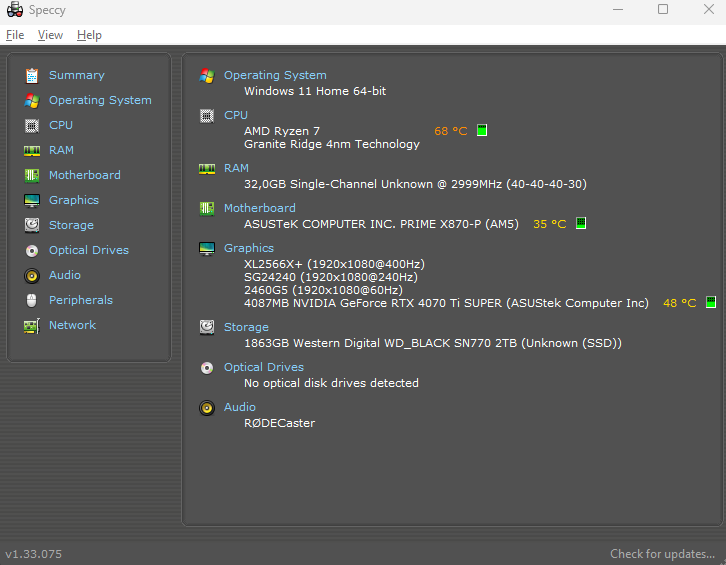Open the View menu

50,35
